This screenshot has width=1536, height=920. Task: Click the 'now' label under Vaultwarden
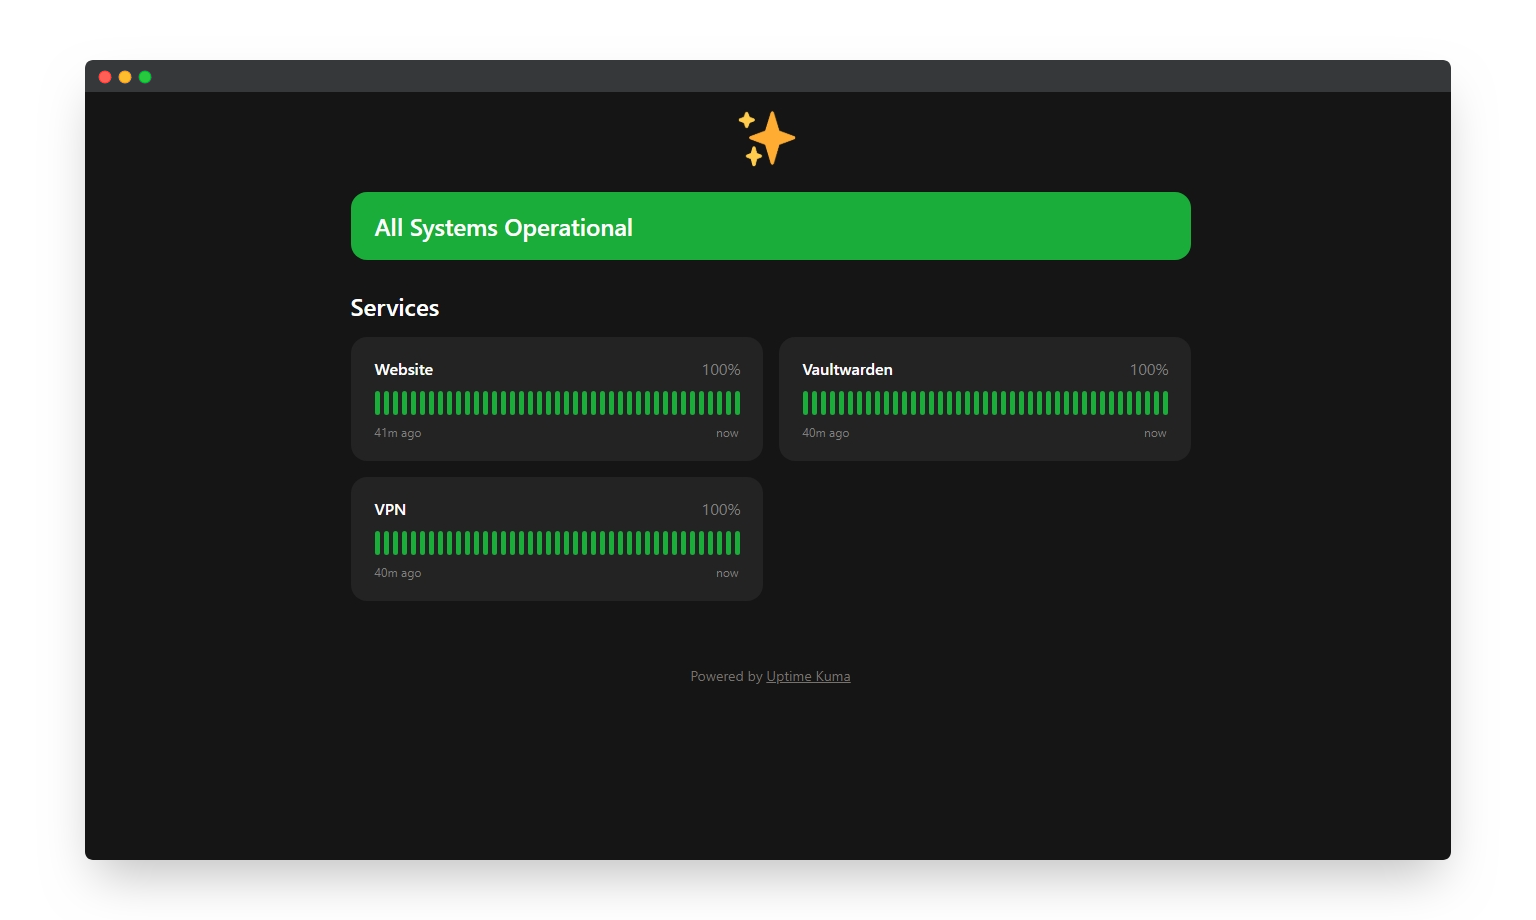pos(1155,434)
